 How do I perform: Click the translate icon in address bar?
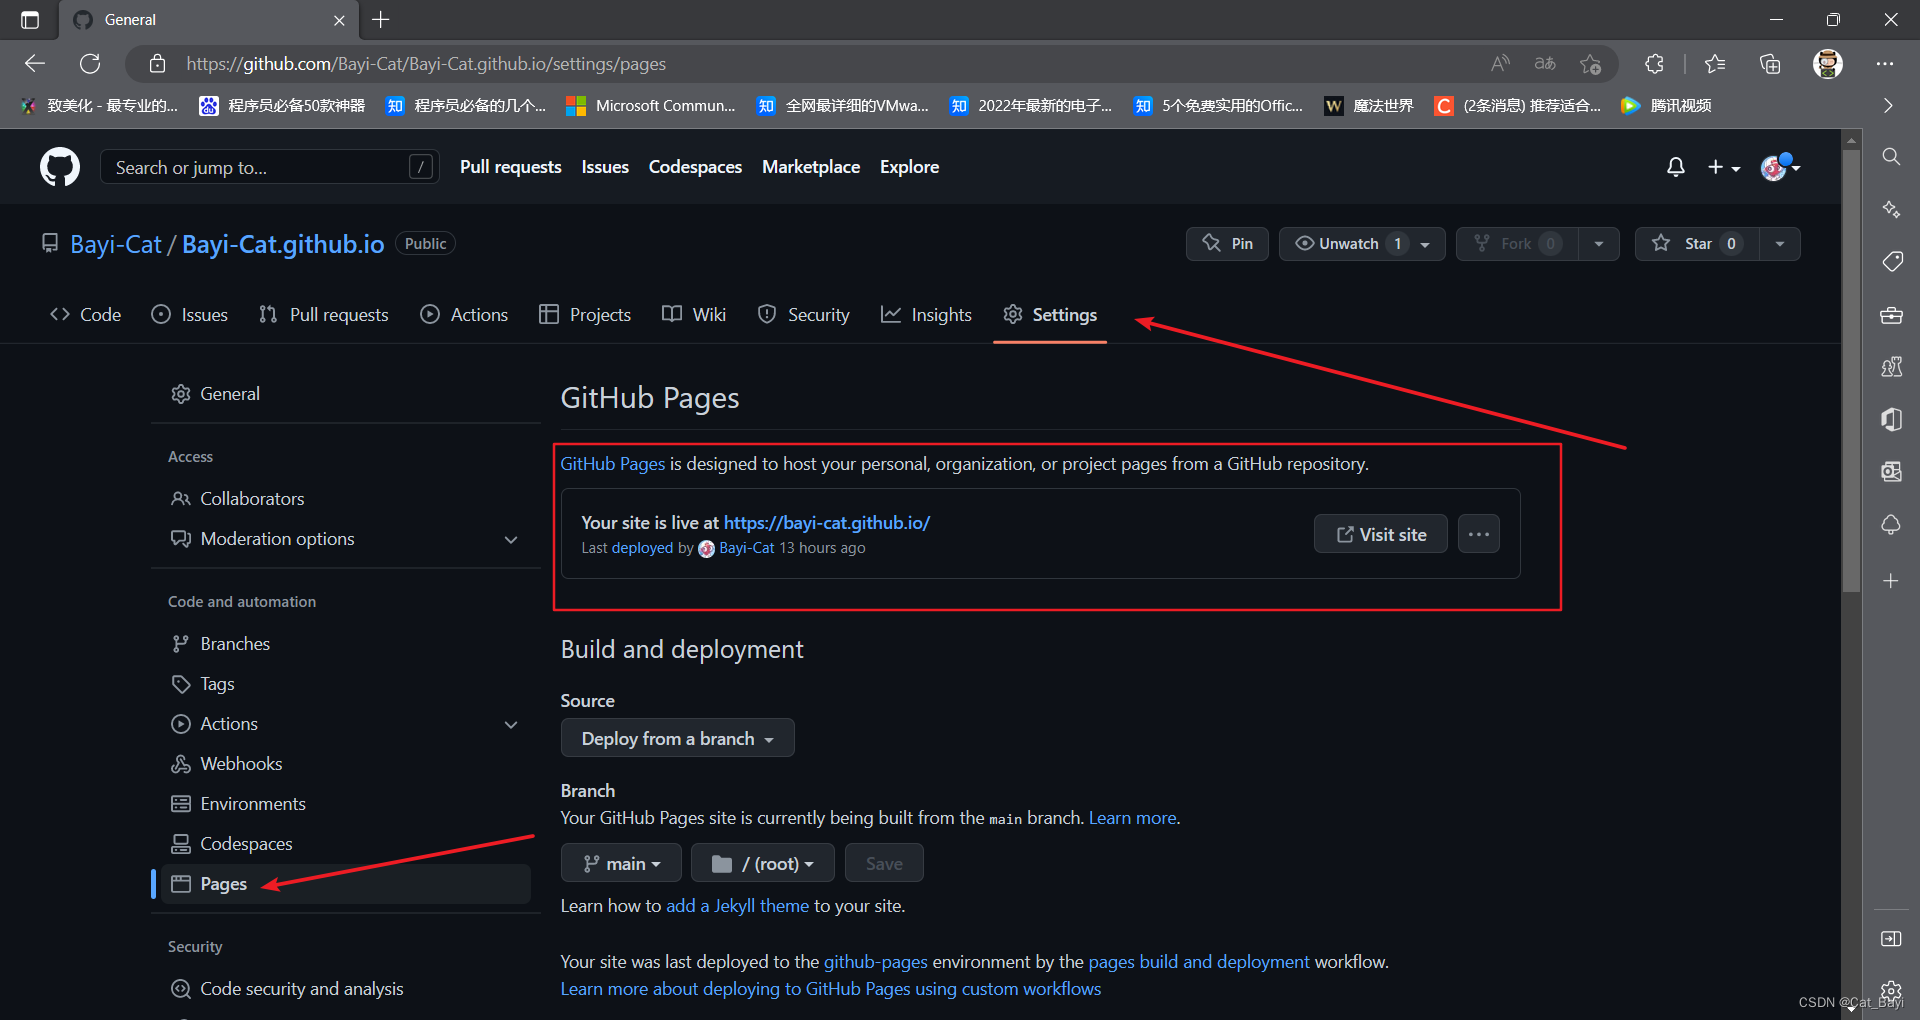coord(1545,64)
